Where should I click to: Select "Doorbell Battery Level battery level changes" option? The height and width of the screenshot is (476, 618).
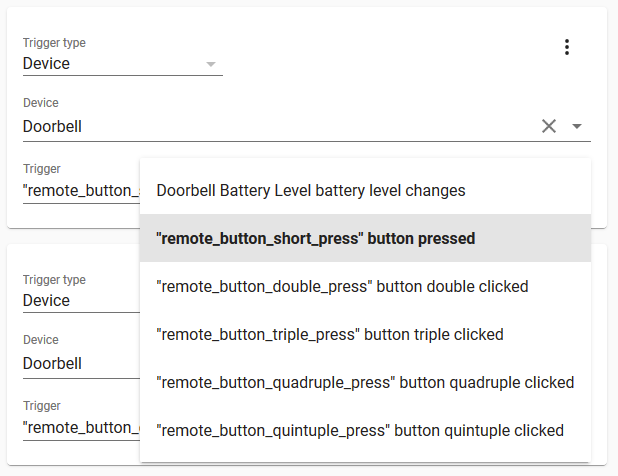365,190
